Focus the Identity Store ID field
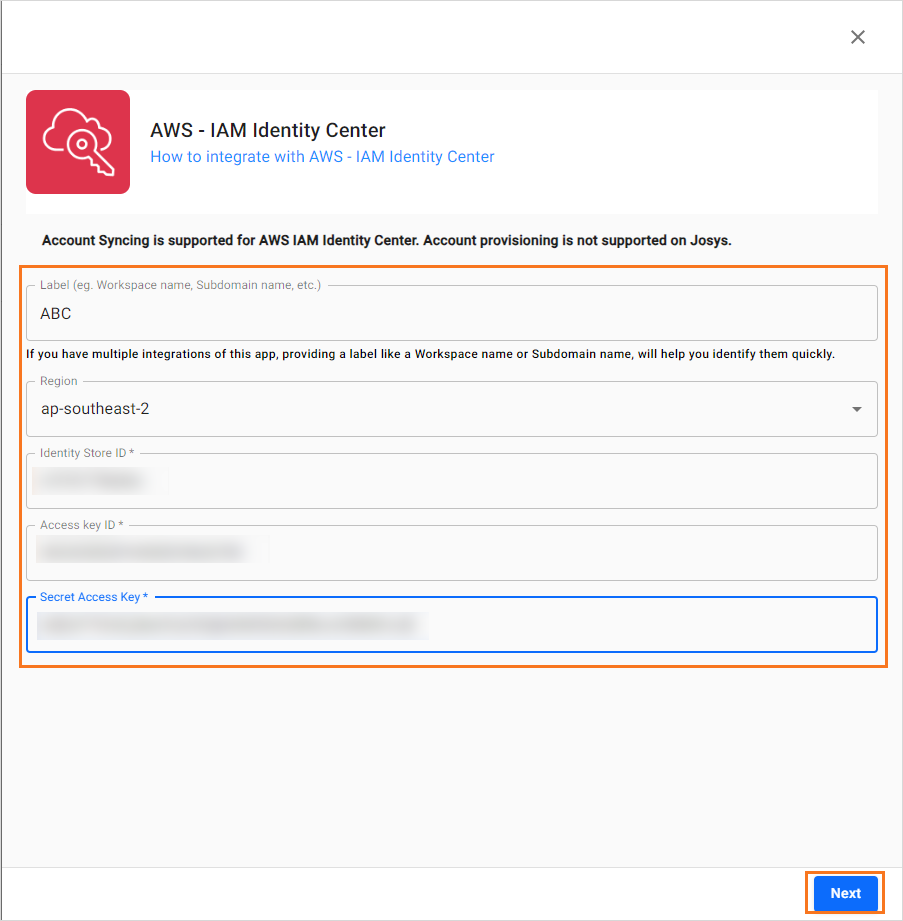This screenshot has width=903, height=921. pyautogui.click(x=451, y=481)
